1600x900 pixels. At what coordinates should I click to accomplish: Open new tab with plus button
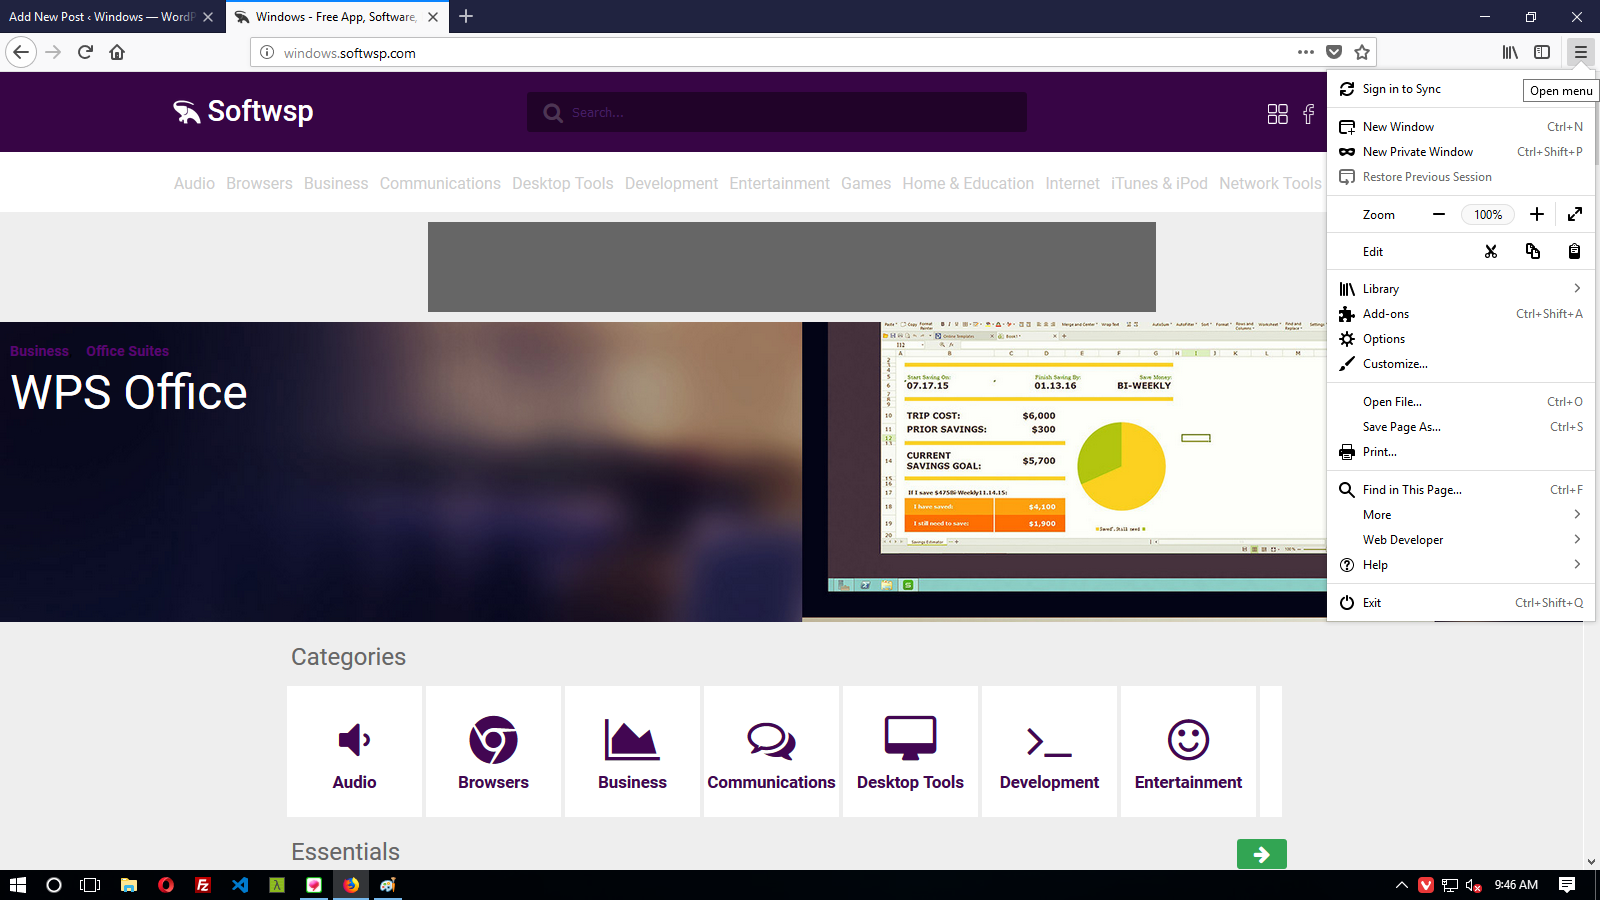coord(466,16)
